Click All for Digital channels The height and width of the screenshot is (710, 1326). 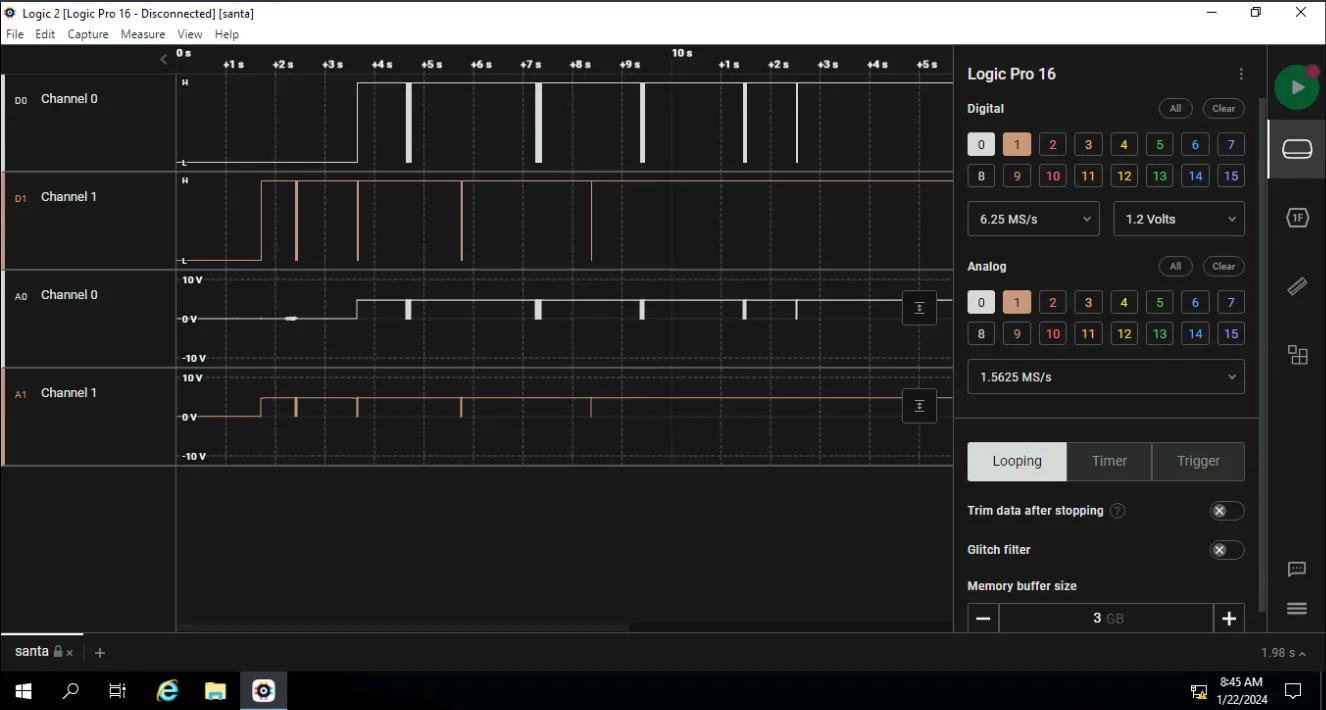coord(1175,108)
